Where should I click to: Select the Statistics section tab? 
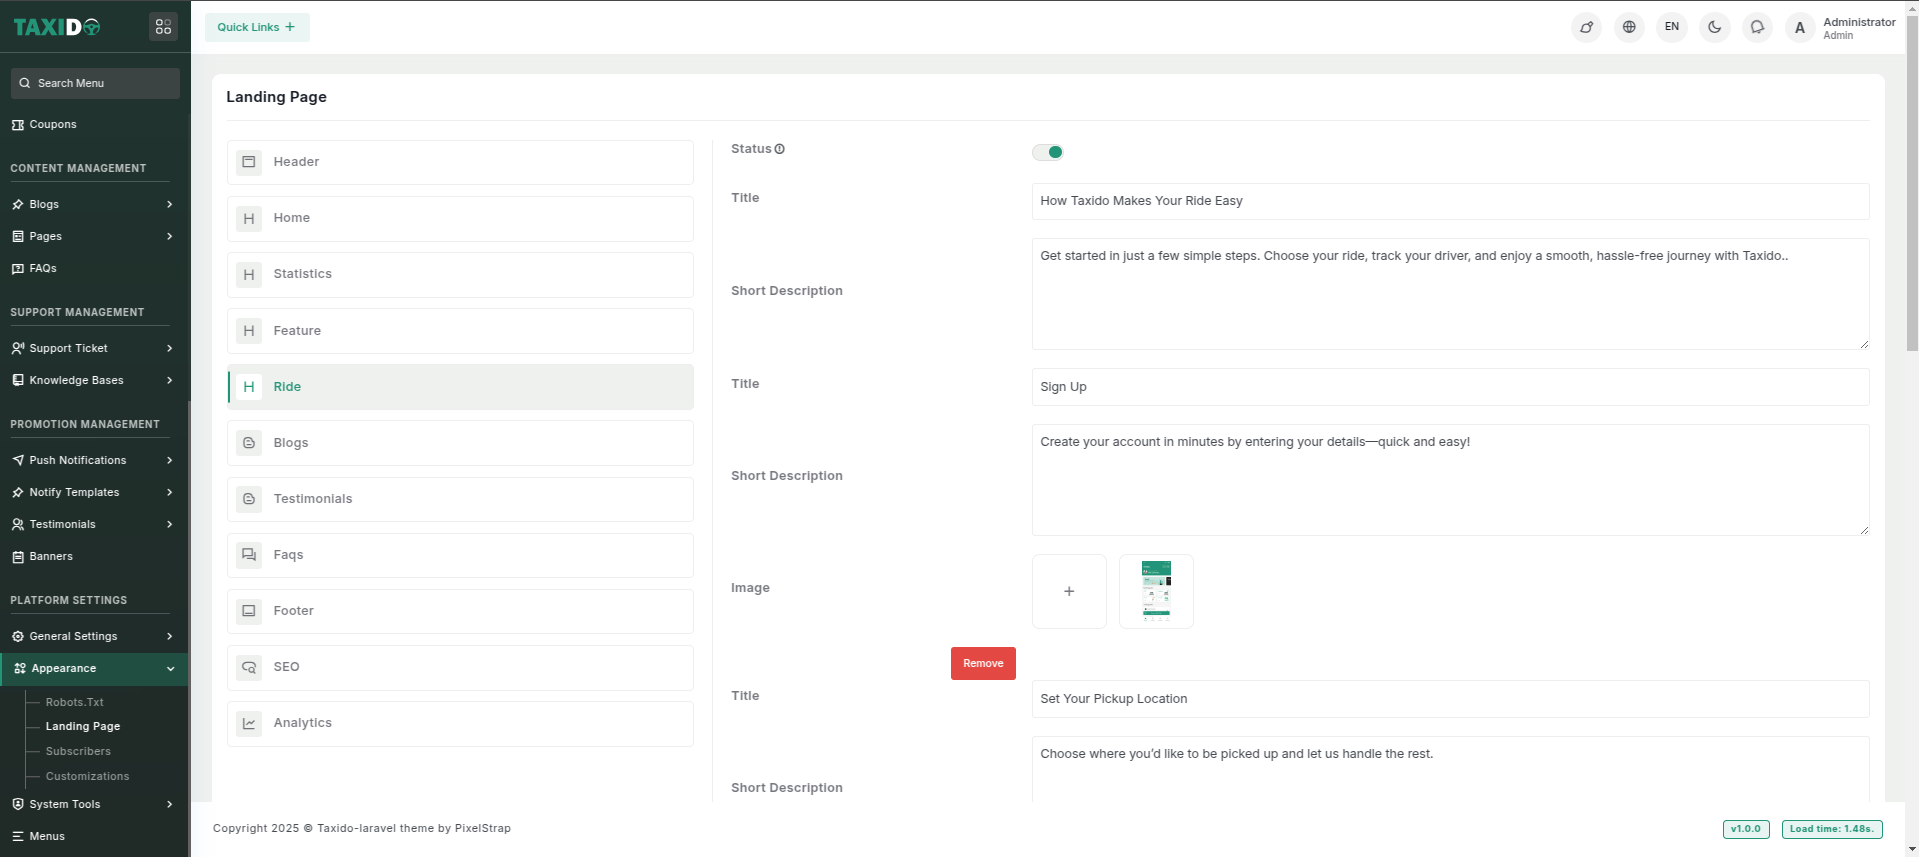click(x=460, y=274)
